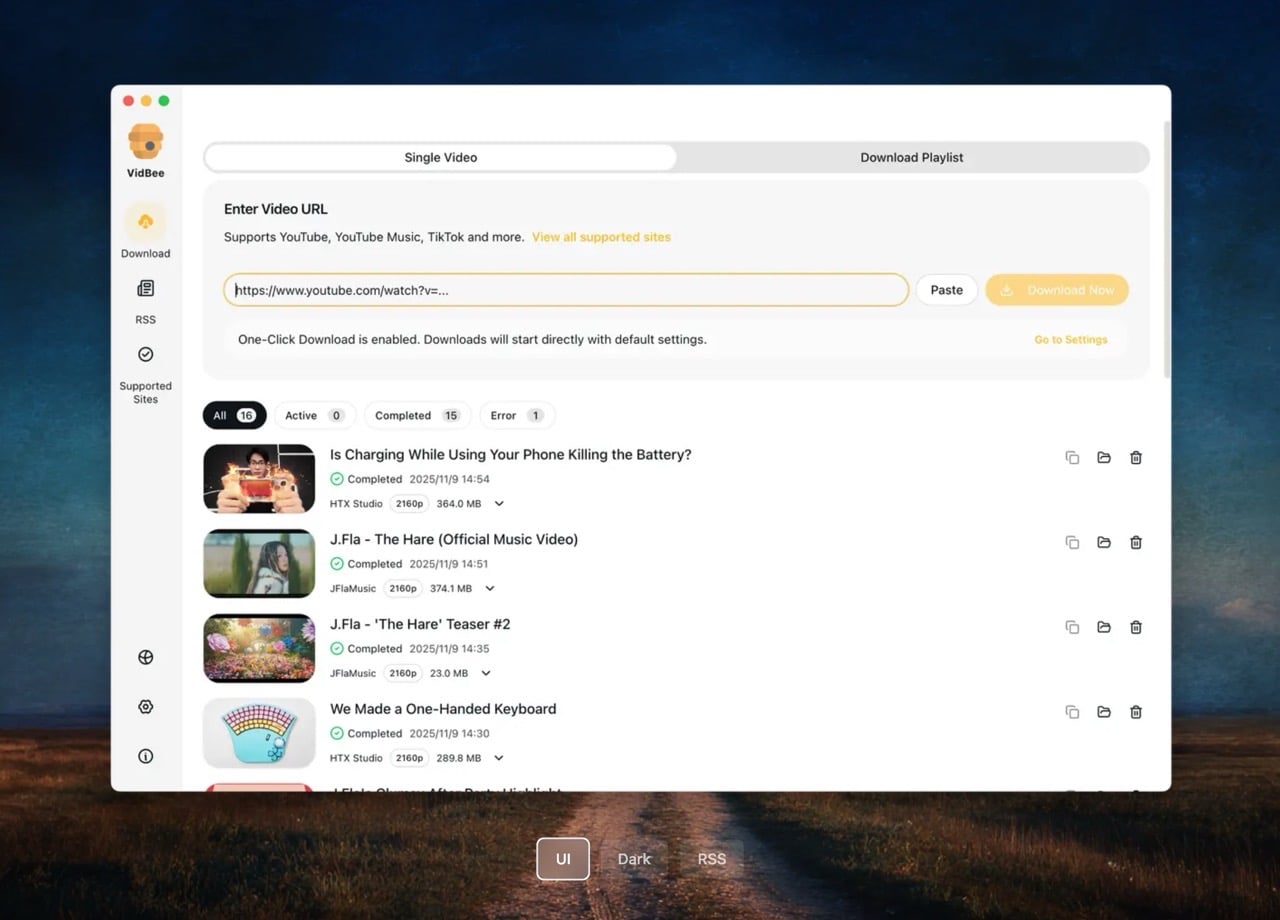Viewport: 1280px width, 920px height.
Task: Filter list to Active downloads
Action: click(314, 415)
